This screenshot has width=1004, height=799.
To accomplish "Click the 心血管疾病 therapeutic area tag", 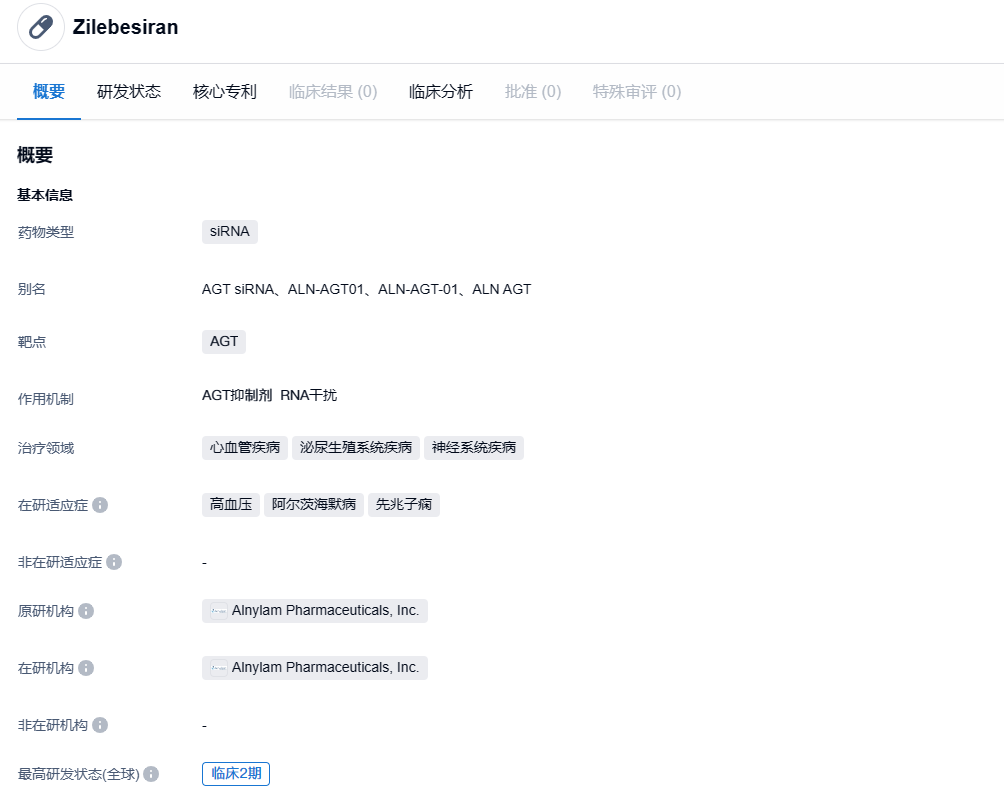I will point(245,448).
